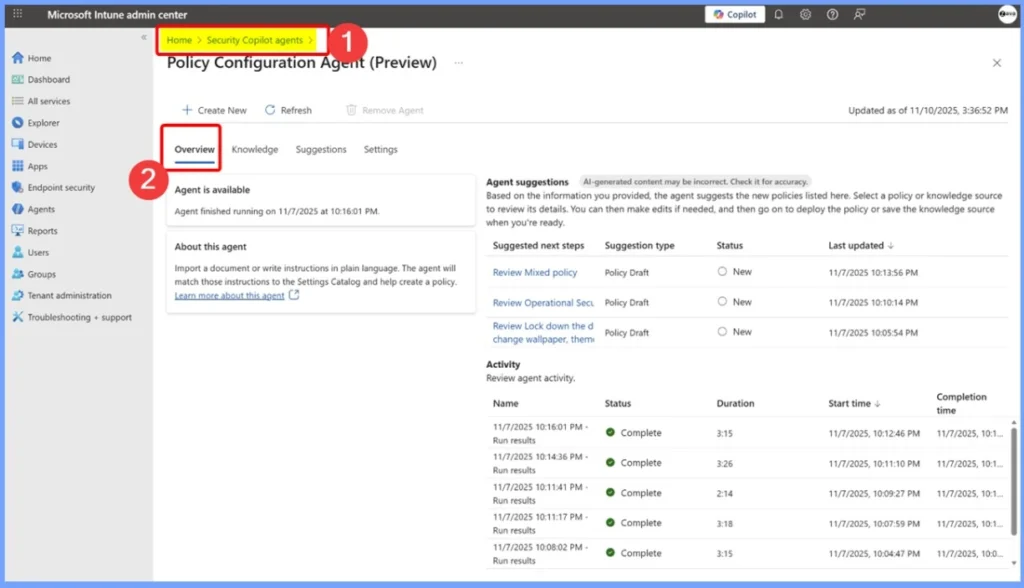Image resolution: width=1024 pixels, height=588 pixels.
Task: Open the Agents section
Action: click(40, 209)
